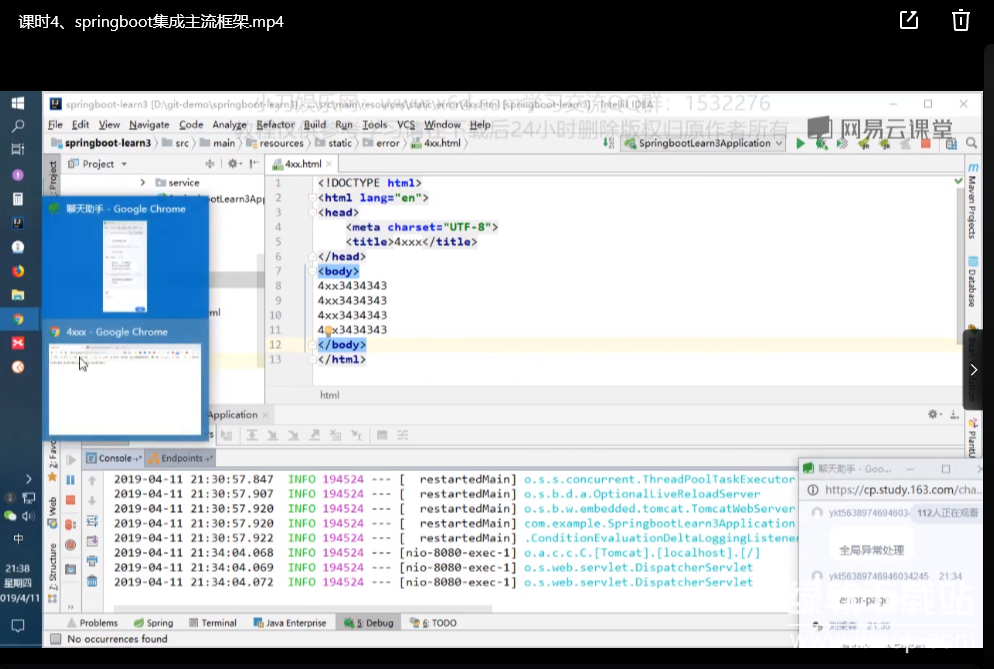Viewport: 994px width, 669px height.
Task: Click the Windows Start button
Action: pyautogui.click(x=17, y=103)
